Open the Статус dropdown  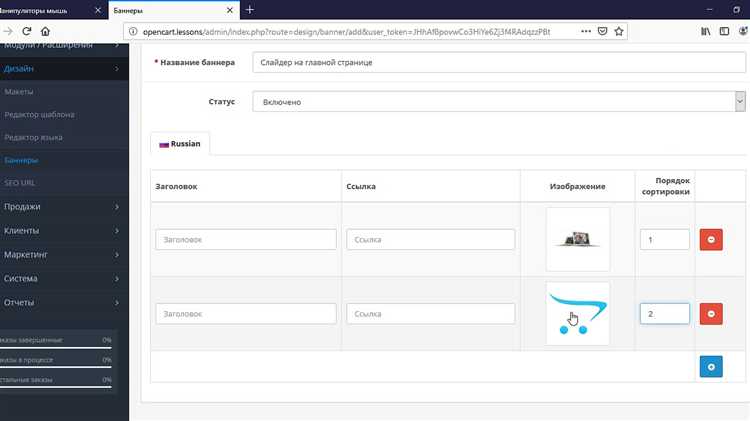pos(498,102)
